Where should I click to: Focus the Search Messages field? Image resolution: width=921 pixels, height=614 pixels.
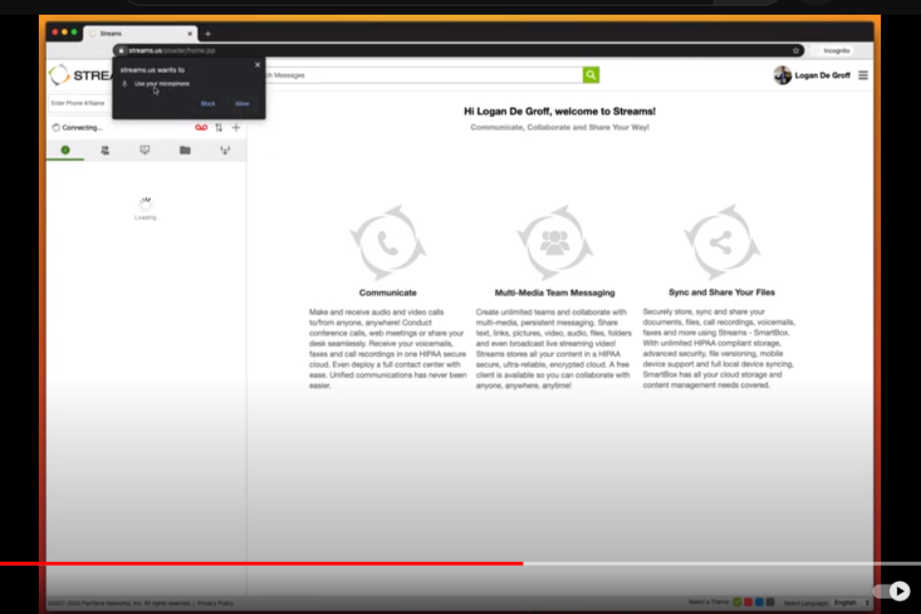click(423, 75)
